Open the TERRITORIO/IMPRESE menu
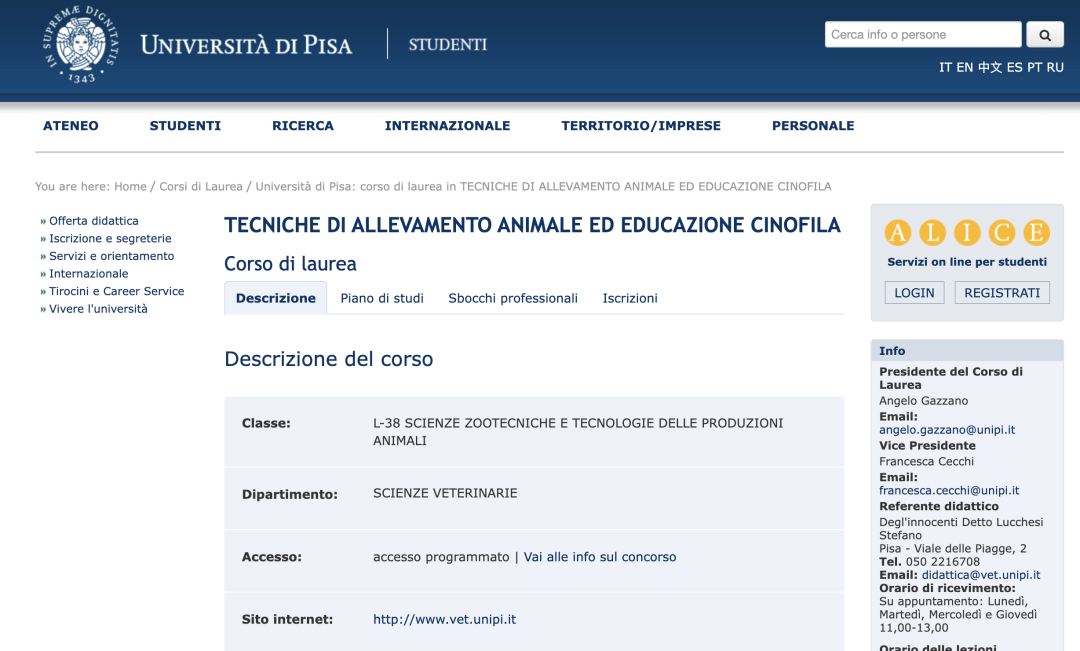This screenshot has width=1080, height=651. tap(641, 126)
